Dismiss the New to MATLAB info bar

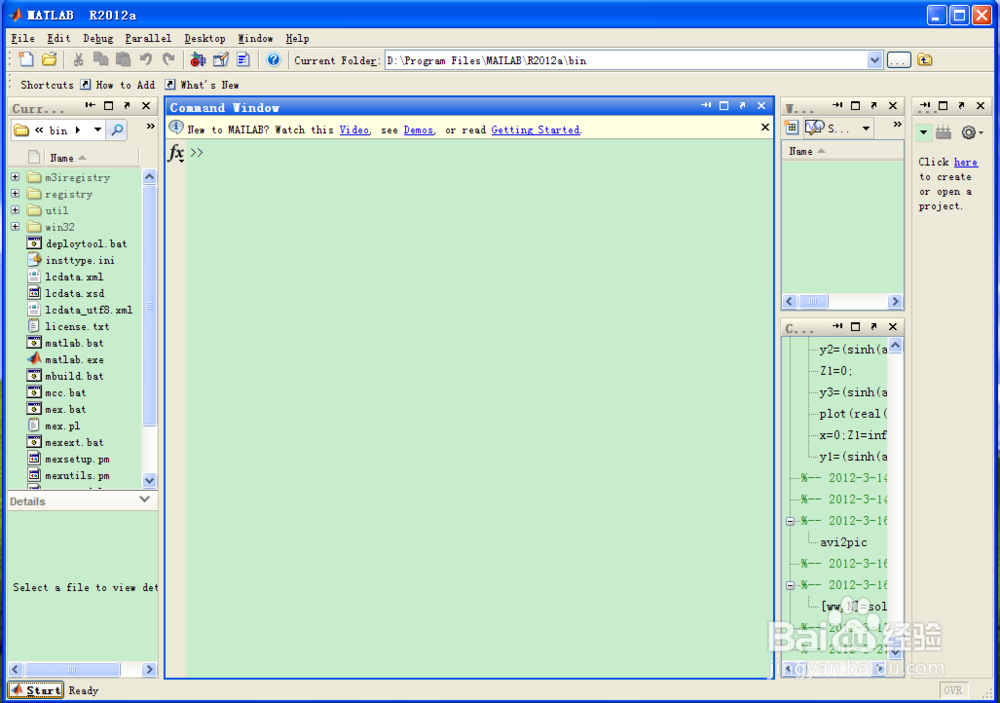coord(765,127)
